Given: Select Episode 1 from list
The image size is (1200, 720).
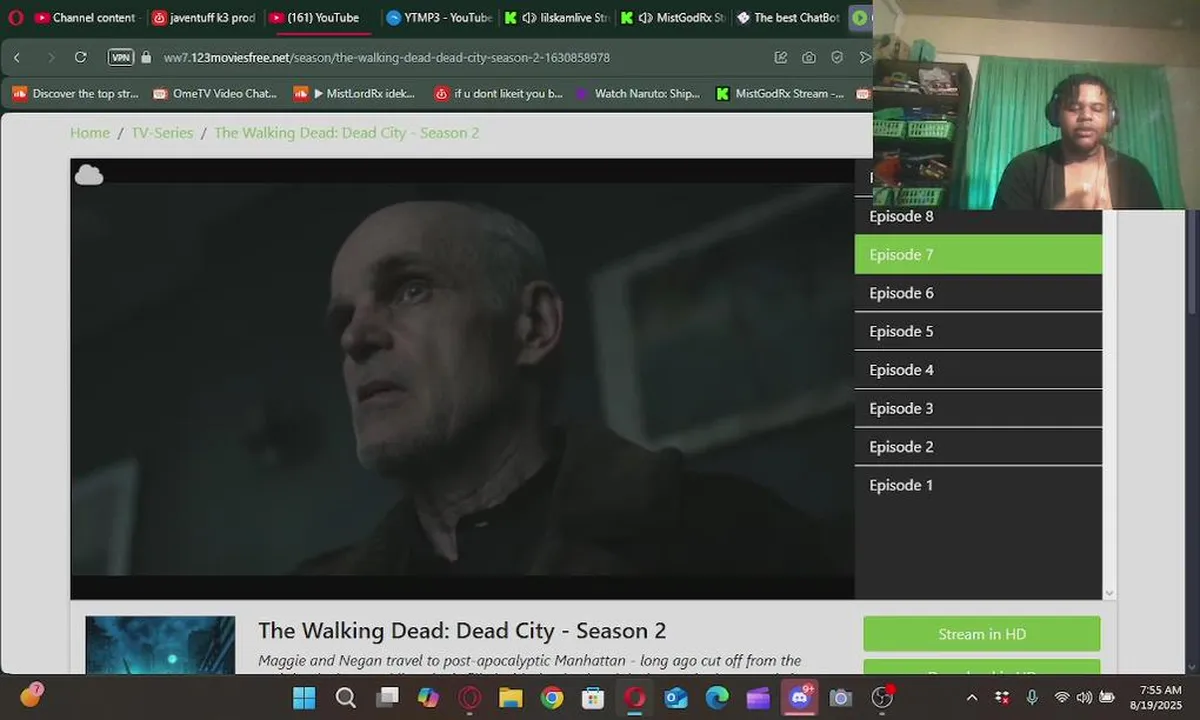Looking at the screenshot, I should pyautogui.click(x=978, y=485).
